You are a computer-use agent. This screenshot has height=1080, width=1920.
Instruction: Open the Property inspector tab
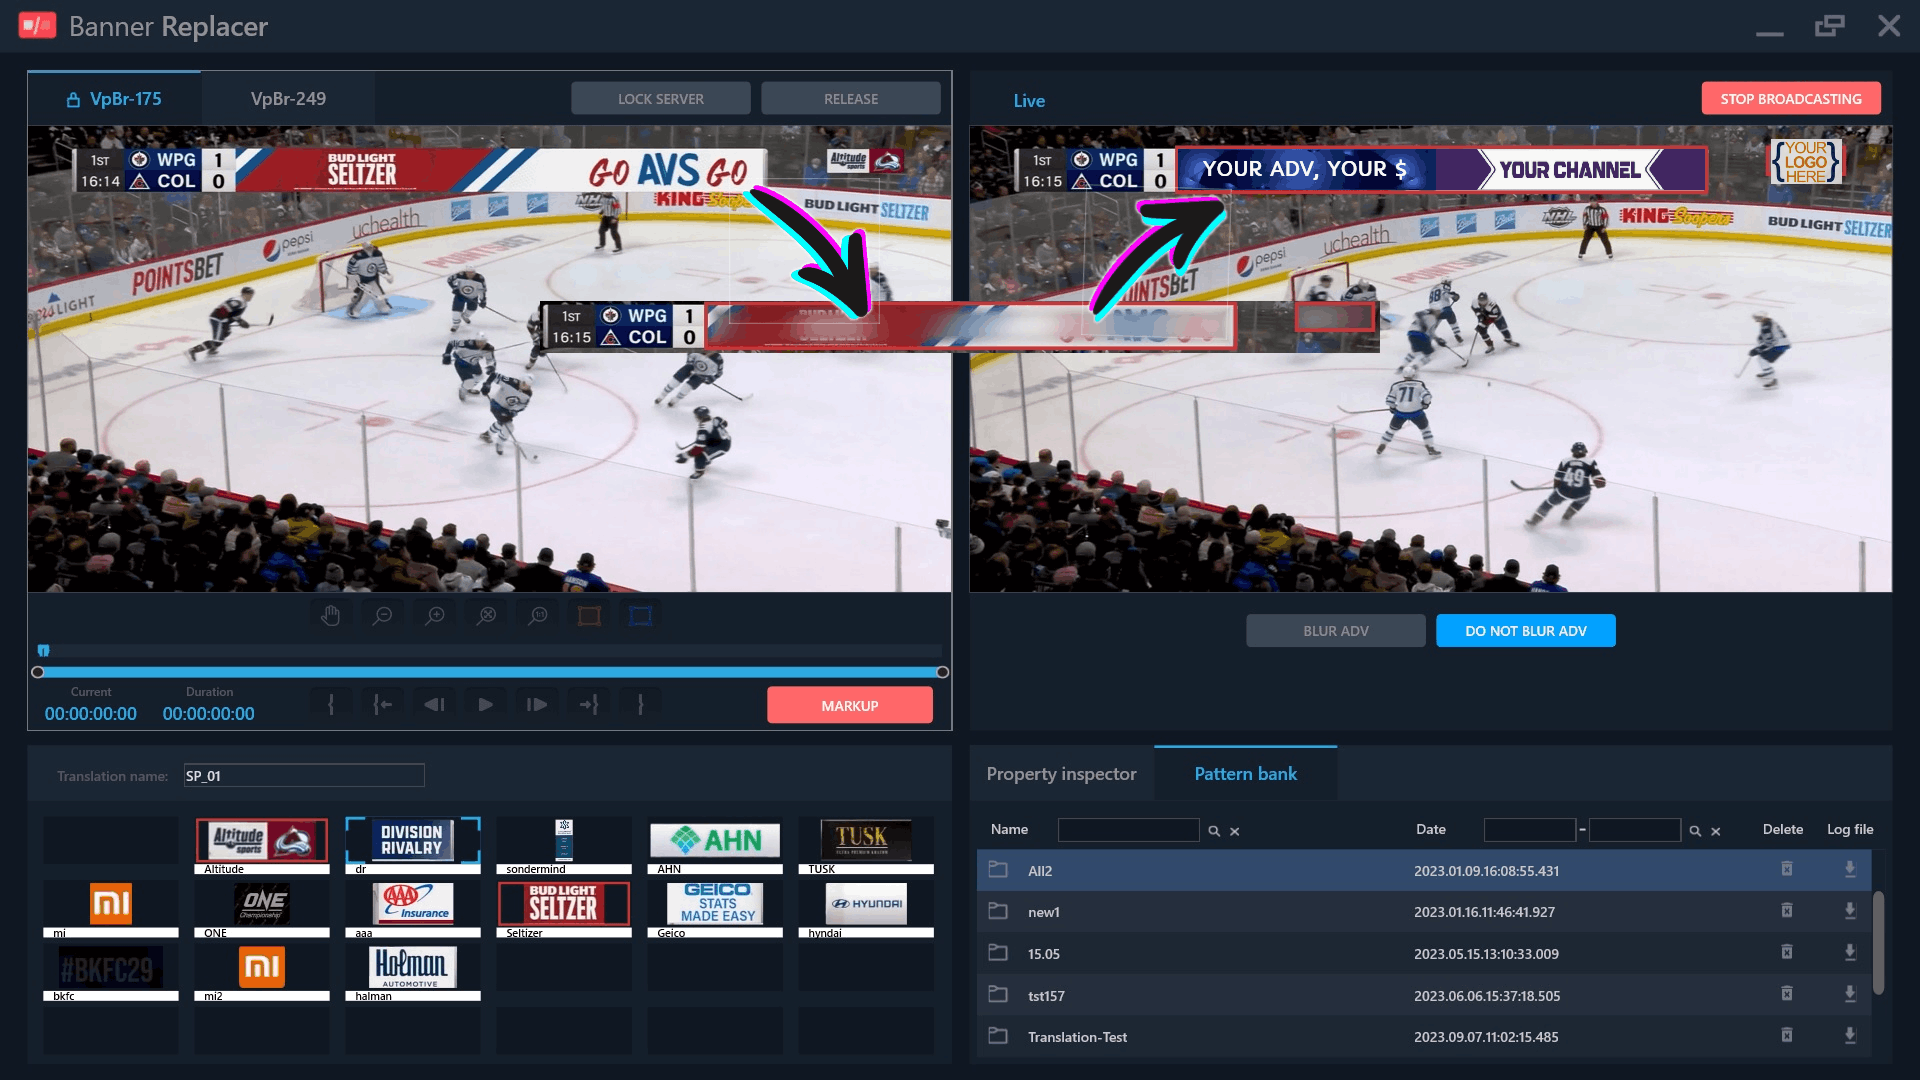pyautogui.click(x=1061, y=774)
